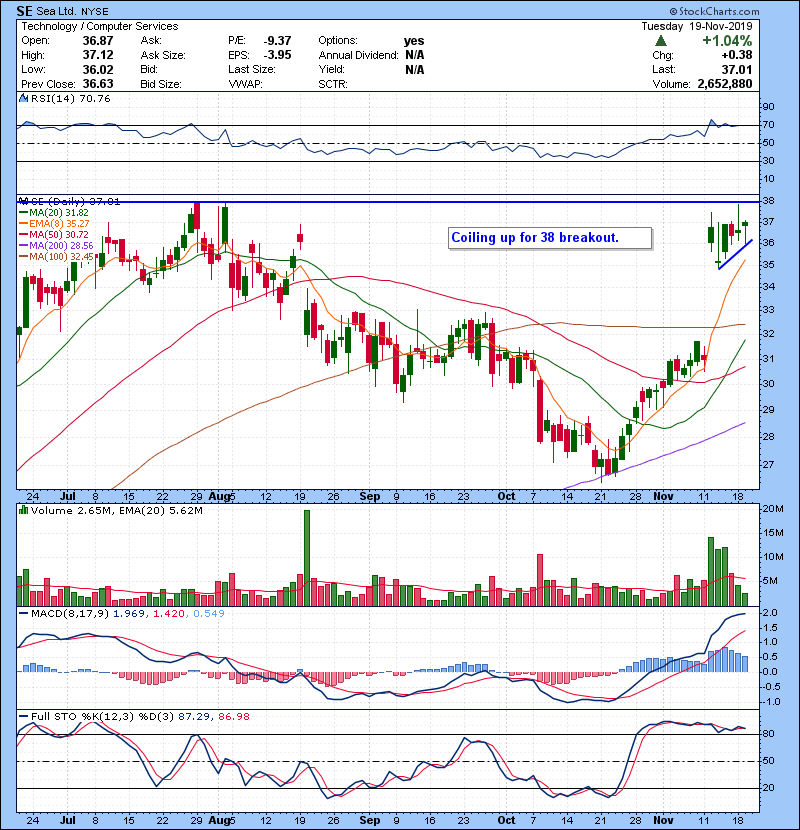The image size is (800, 830).
Task: Click the MA(100) 32.45 legend entry
Action: [x=56, y=257]
